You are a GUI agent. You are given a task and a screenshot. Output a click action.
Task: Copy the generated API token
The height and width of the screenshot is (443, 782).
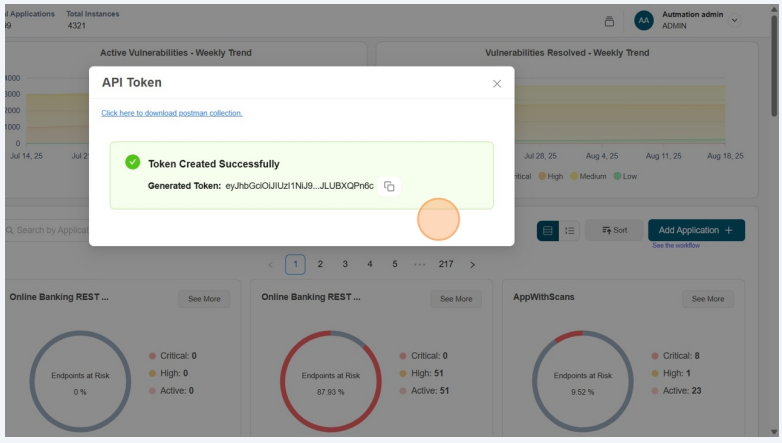(x=390, y=186)
